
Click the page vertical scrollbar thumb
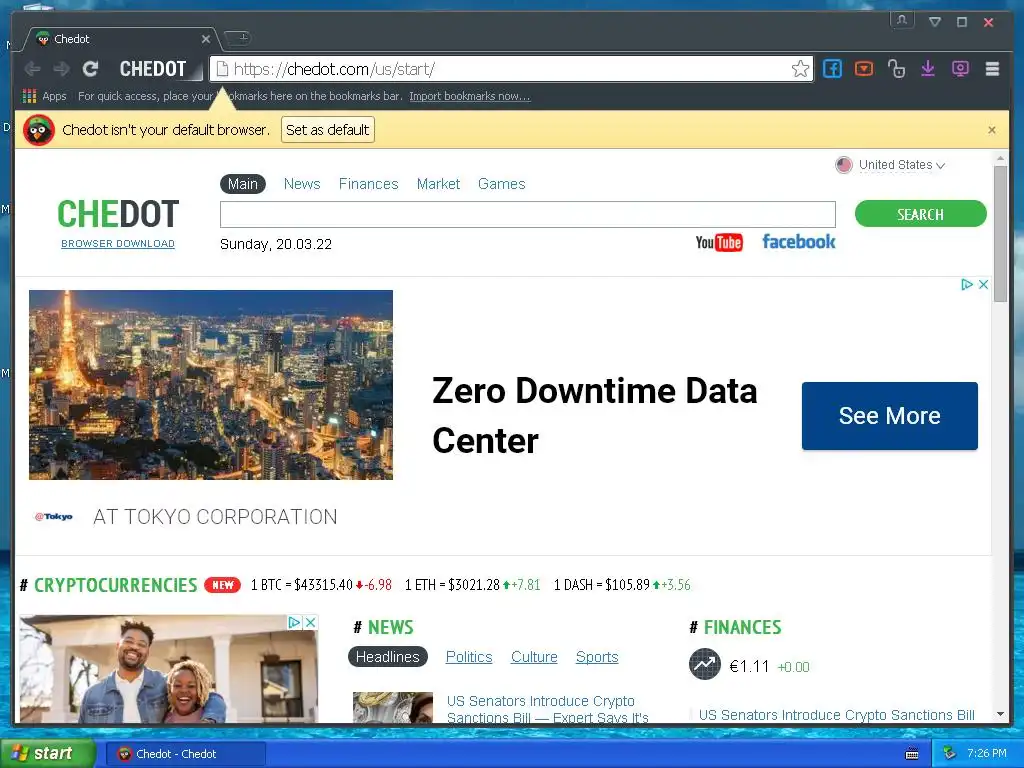pyautogui.click(x=1000, y=233)
